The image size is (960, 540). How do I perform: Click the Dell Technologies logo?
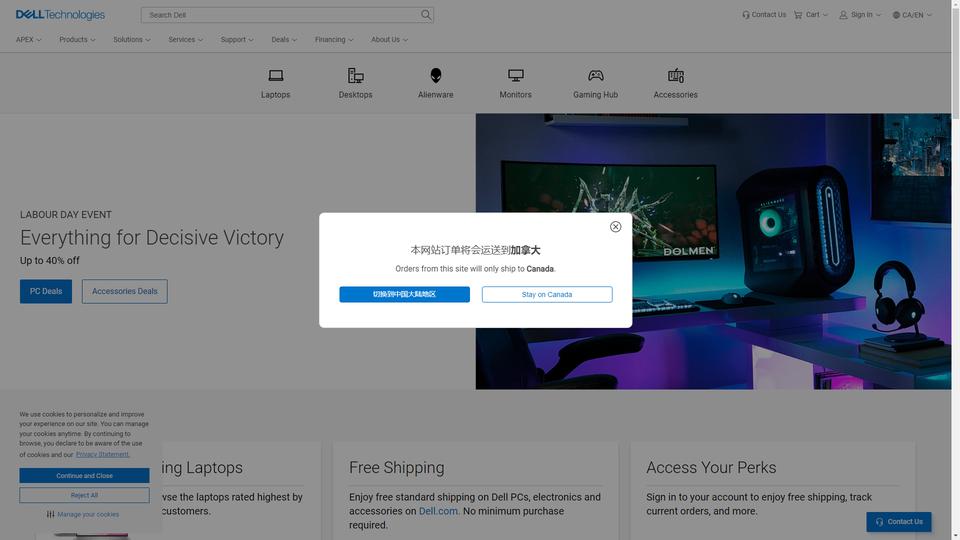point(60,15)
